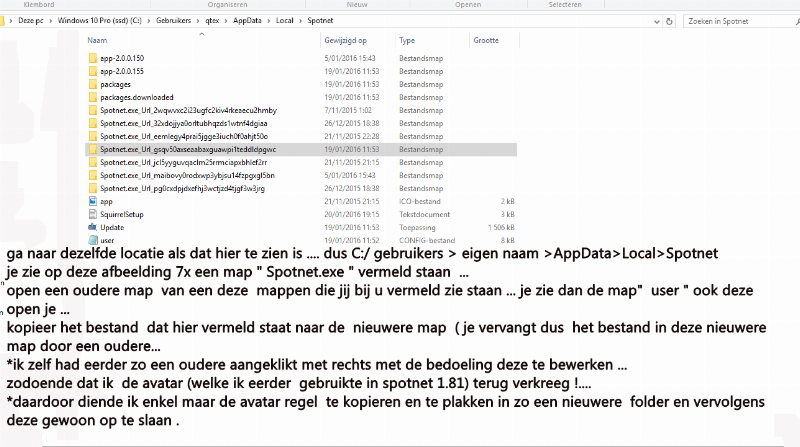Click the Update application icon
The height and width of the screenshot is (447, 800).
[93, 228]
